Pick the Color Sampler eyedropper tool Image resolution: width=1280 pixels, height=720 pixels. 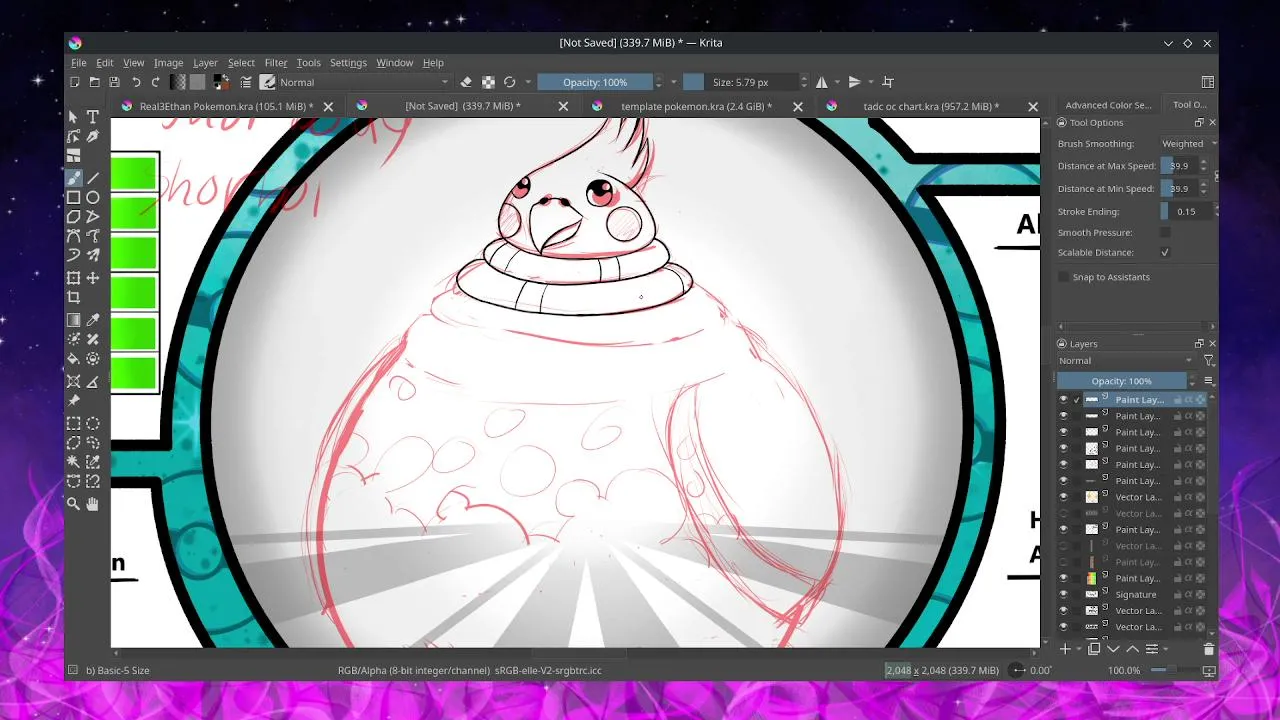(x=93, y=320)
